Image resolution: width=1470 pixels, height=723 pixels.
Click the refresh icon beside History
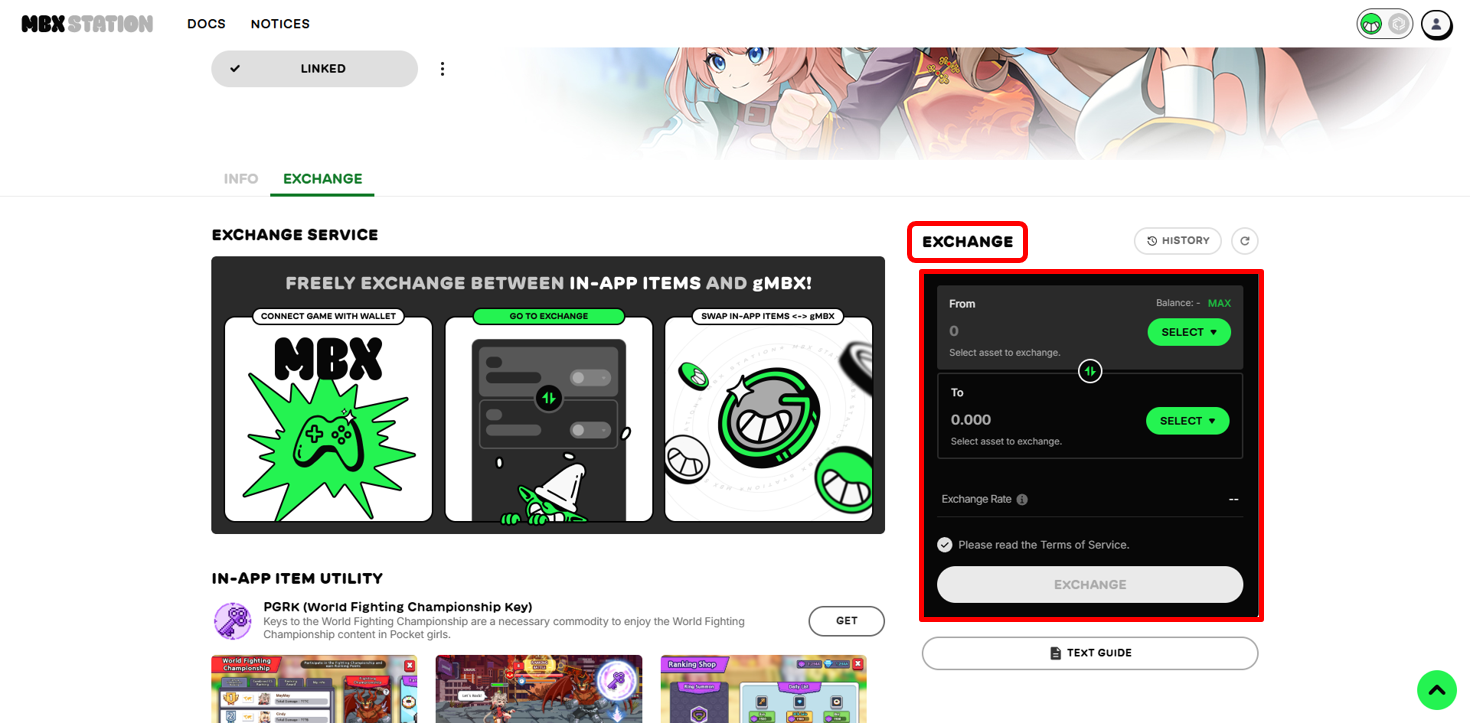coord(1244,241)
